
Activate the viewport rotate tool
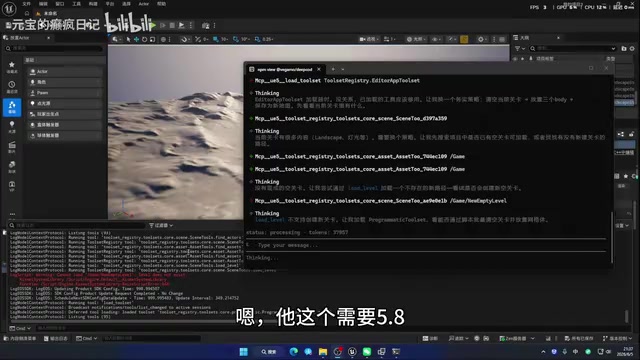click(x=144, y=39)
